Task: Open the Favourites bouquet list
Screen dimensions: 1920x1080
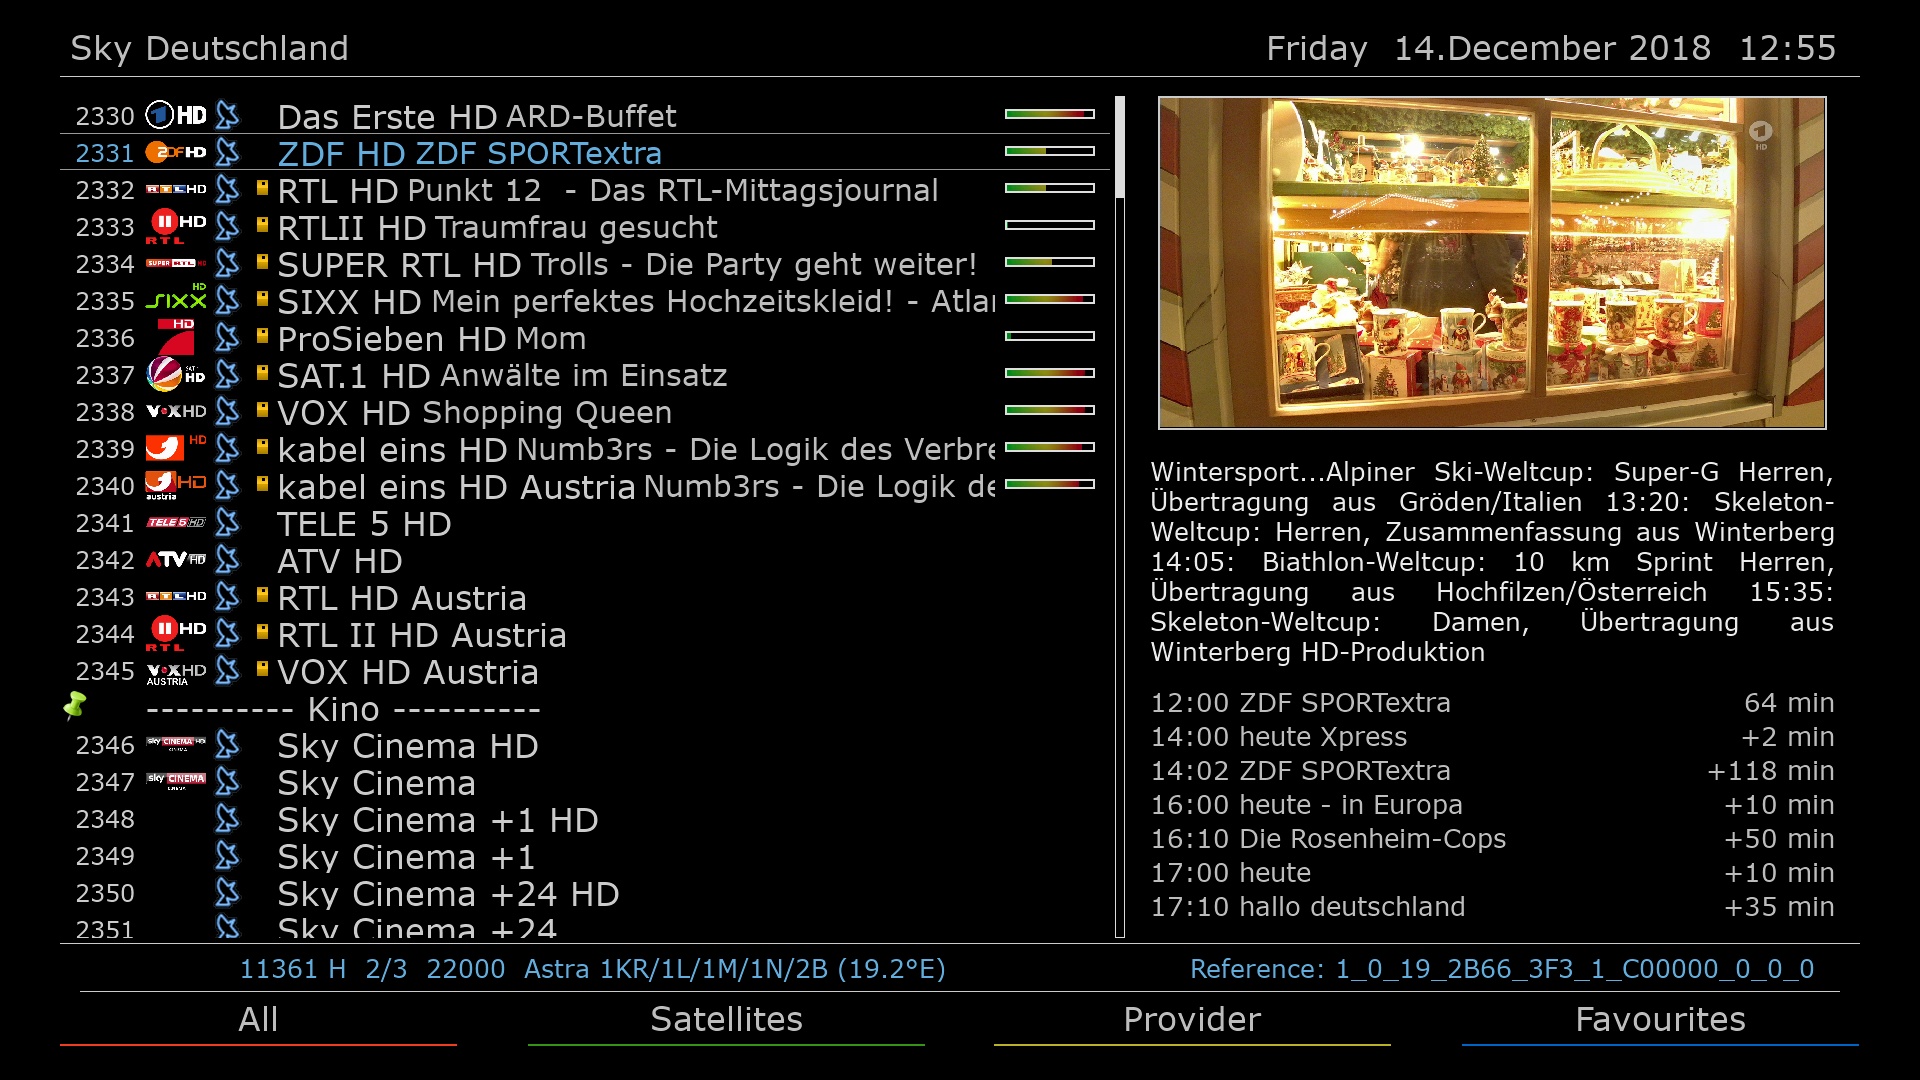Action: 1660,1020
